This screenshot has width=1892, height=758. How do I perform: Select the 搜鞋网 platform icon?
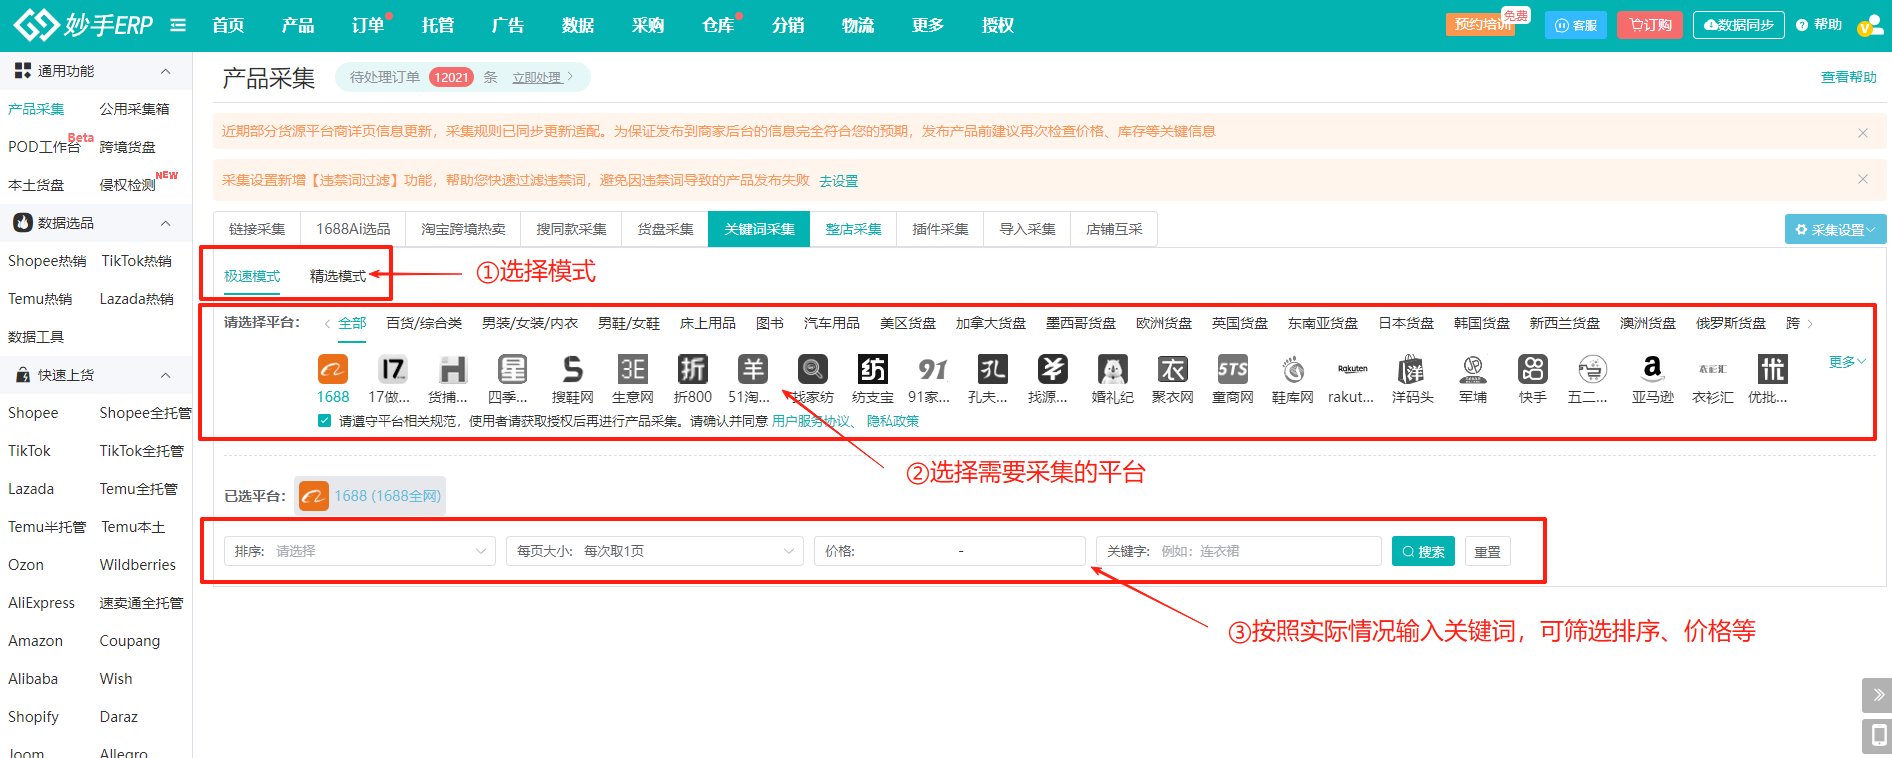572,370
